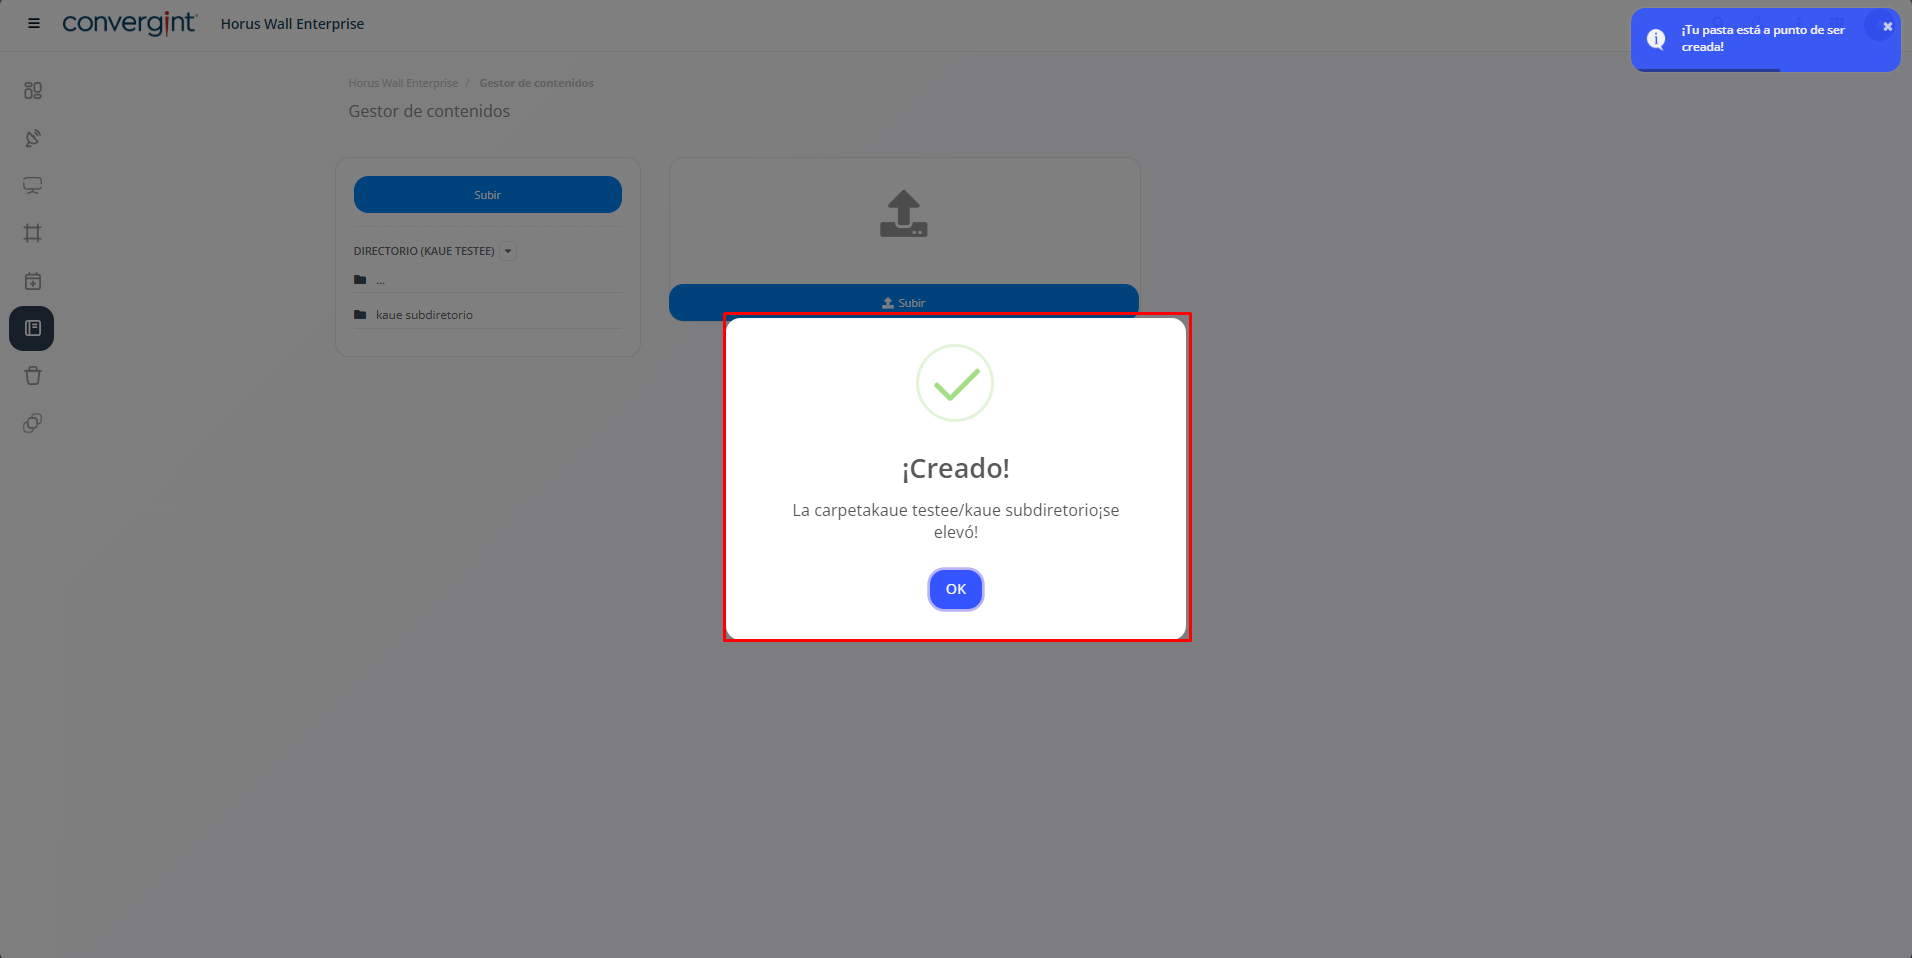
Task: Click the Gestor de contenidos breadcrumb
Action: [536, 83]
